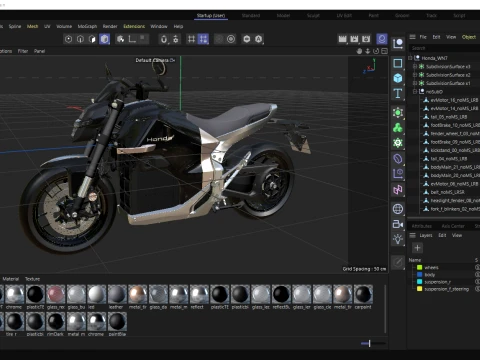Image resolution: width=480 pixels, height=360 pixels.
Task: Open Edit Render Settings clapperboard gear icon
Action: click(366, 39)
